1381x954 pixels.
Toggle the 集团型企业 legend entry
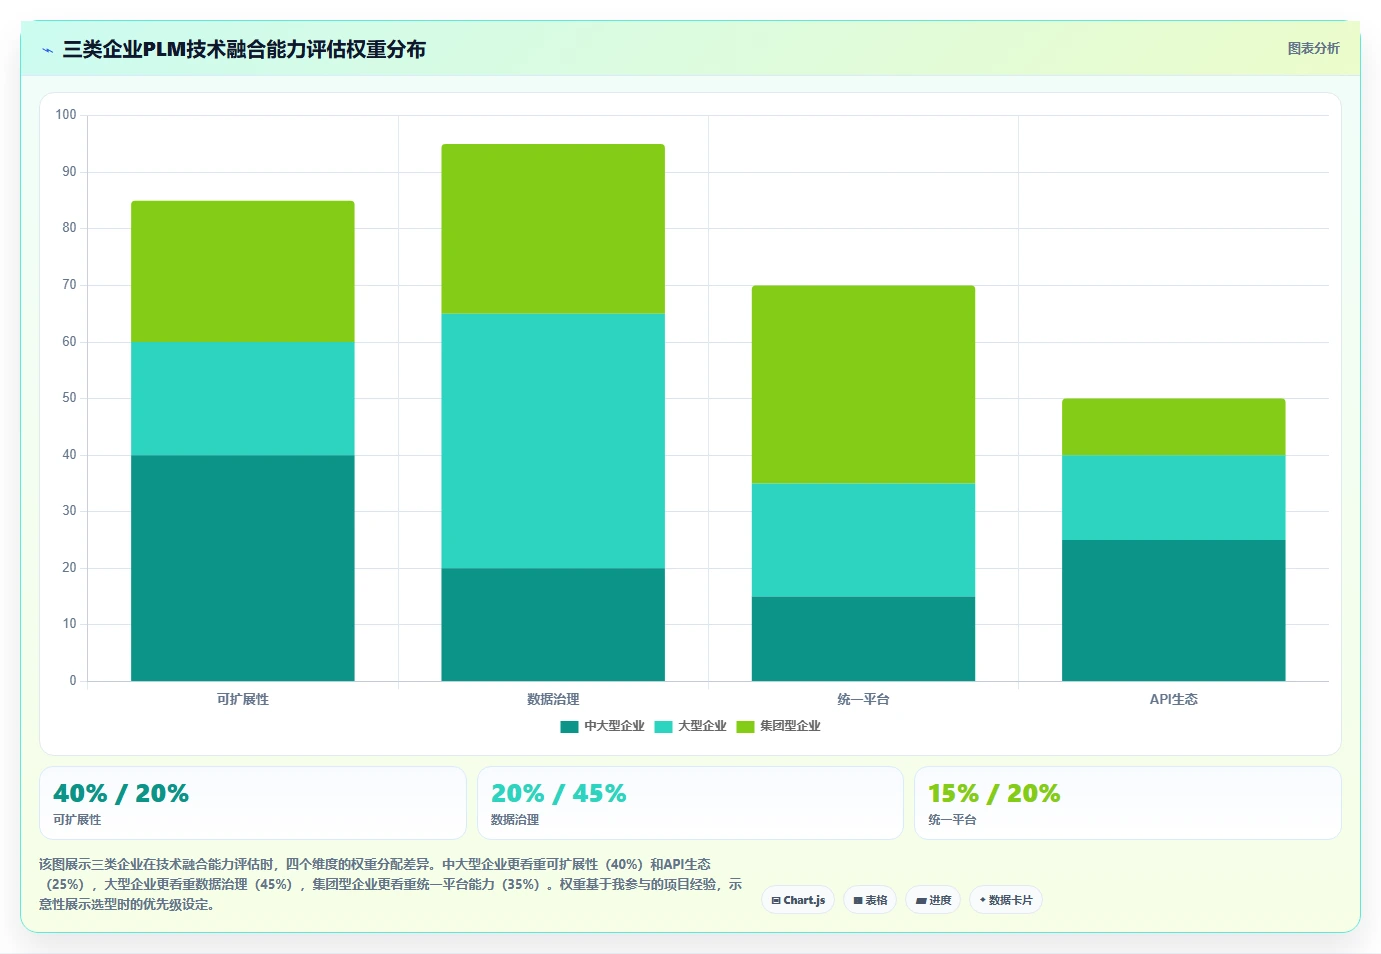778,726
